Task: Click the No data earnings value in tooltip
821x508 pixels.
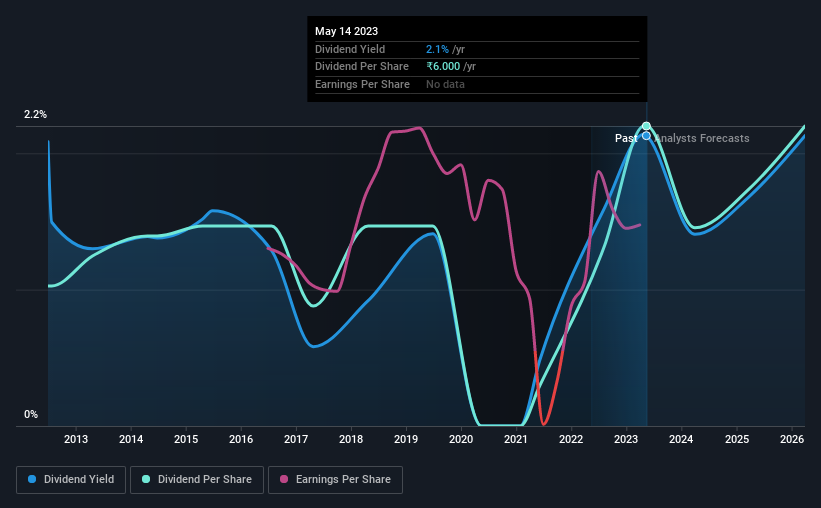Action: click(x=445, y=84)
